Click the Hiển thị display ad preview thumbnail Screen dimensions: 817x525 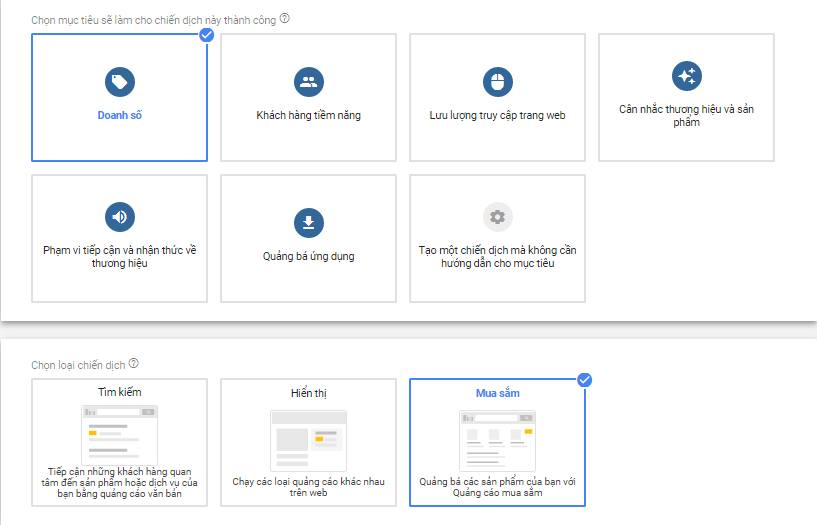pos(308,439)
